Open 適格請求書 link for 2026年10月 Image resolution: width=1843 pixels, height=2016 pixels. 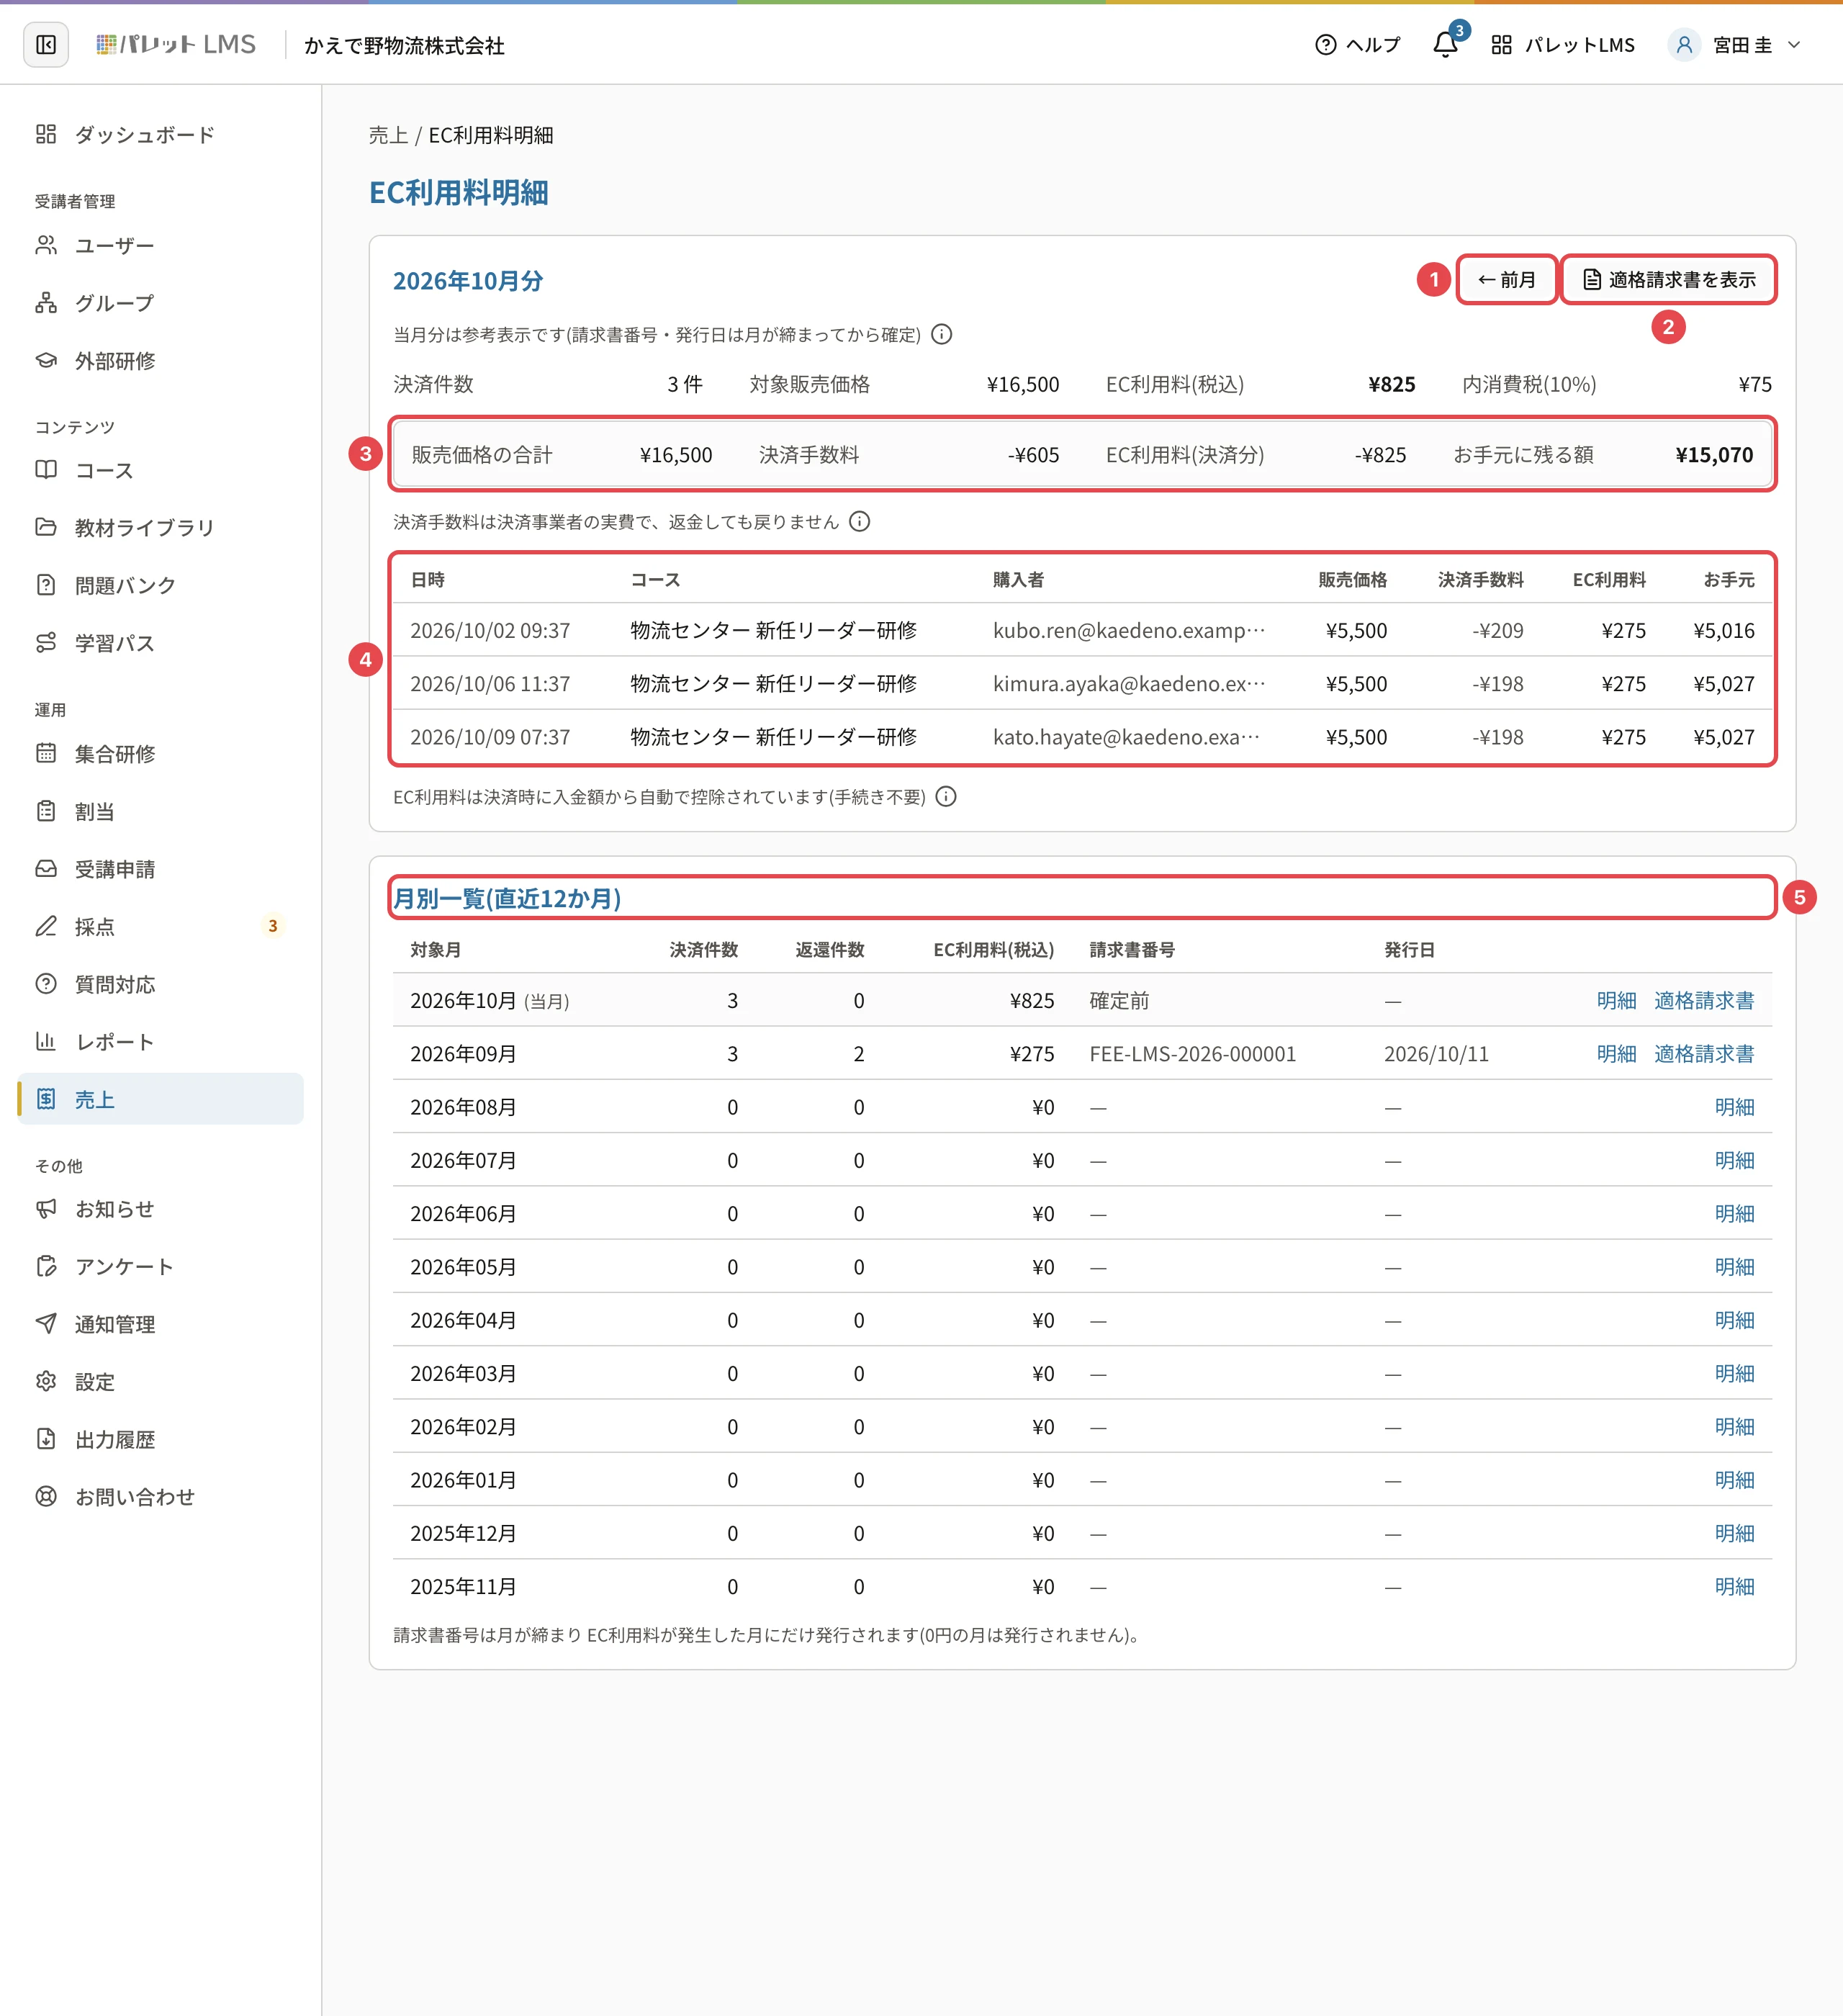[x=1704, y=1000]
